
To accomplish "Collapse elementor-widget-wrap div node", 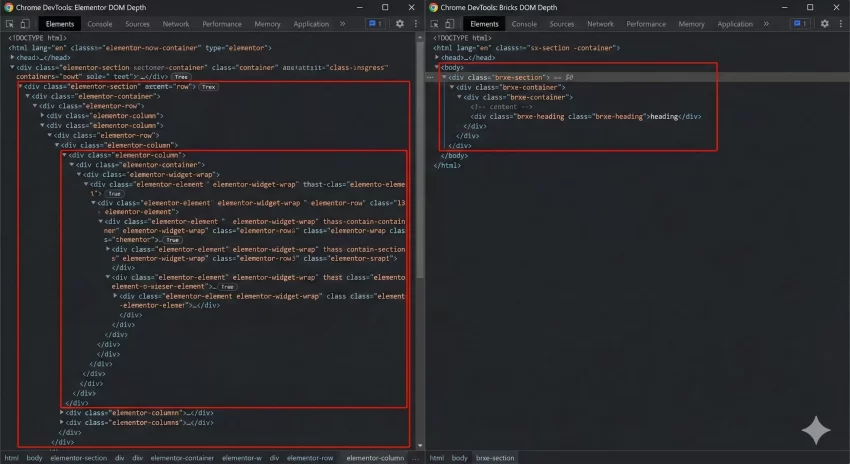I will click(79, 175).
